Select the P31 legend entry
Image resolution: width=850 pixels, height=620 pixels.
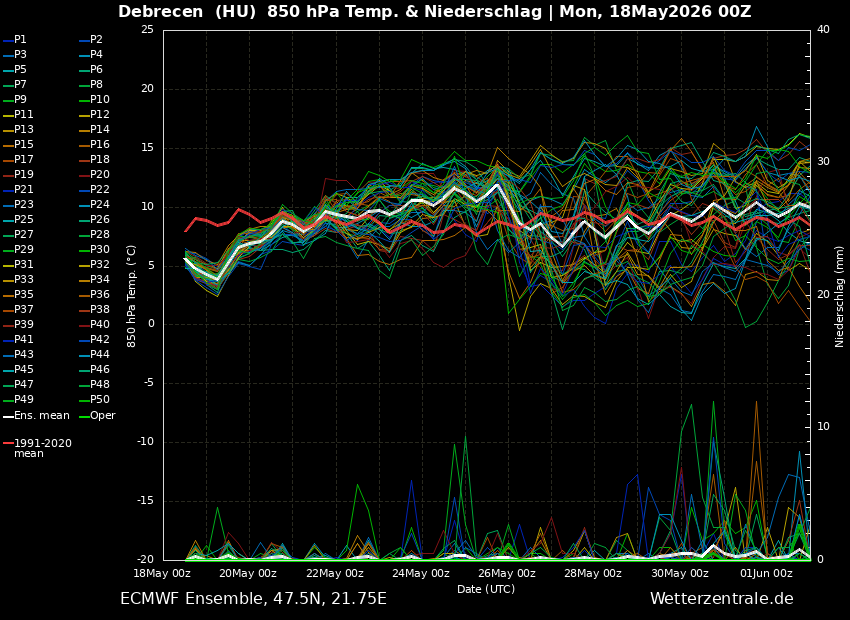point(18,264)
